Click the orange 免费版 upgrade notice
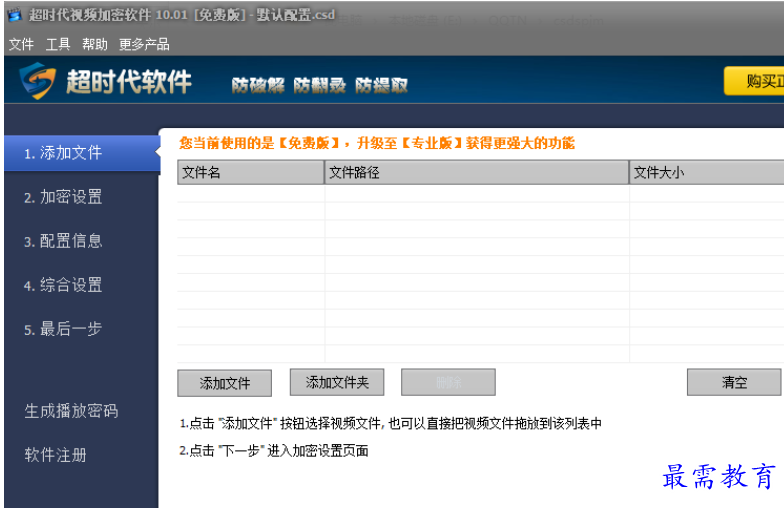 377,144
